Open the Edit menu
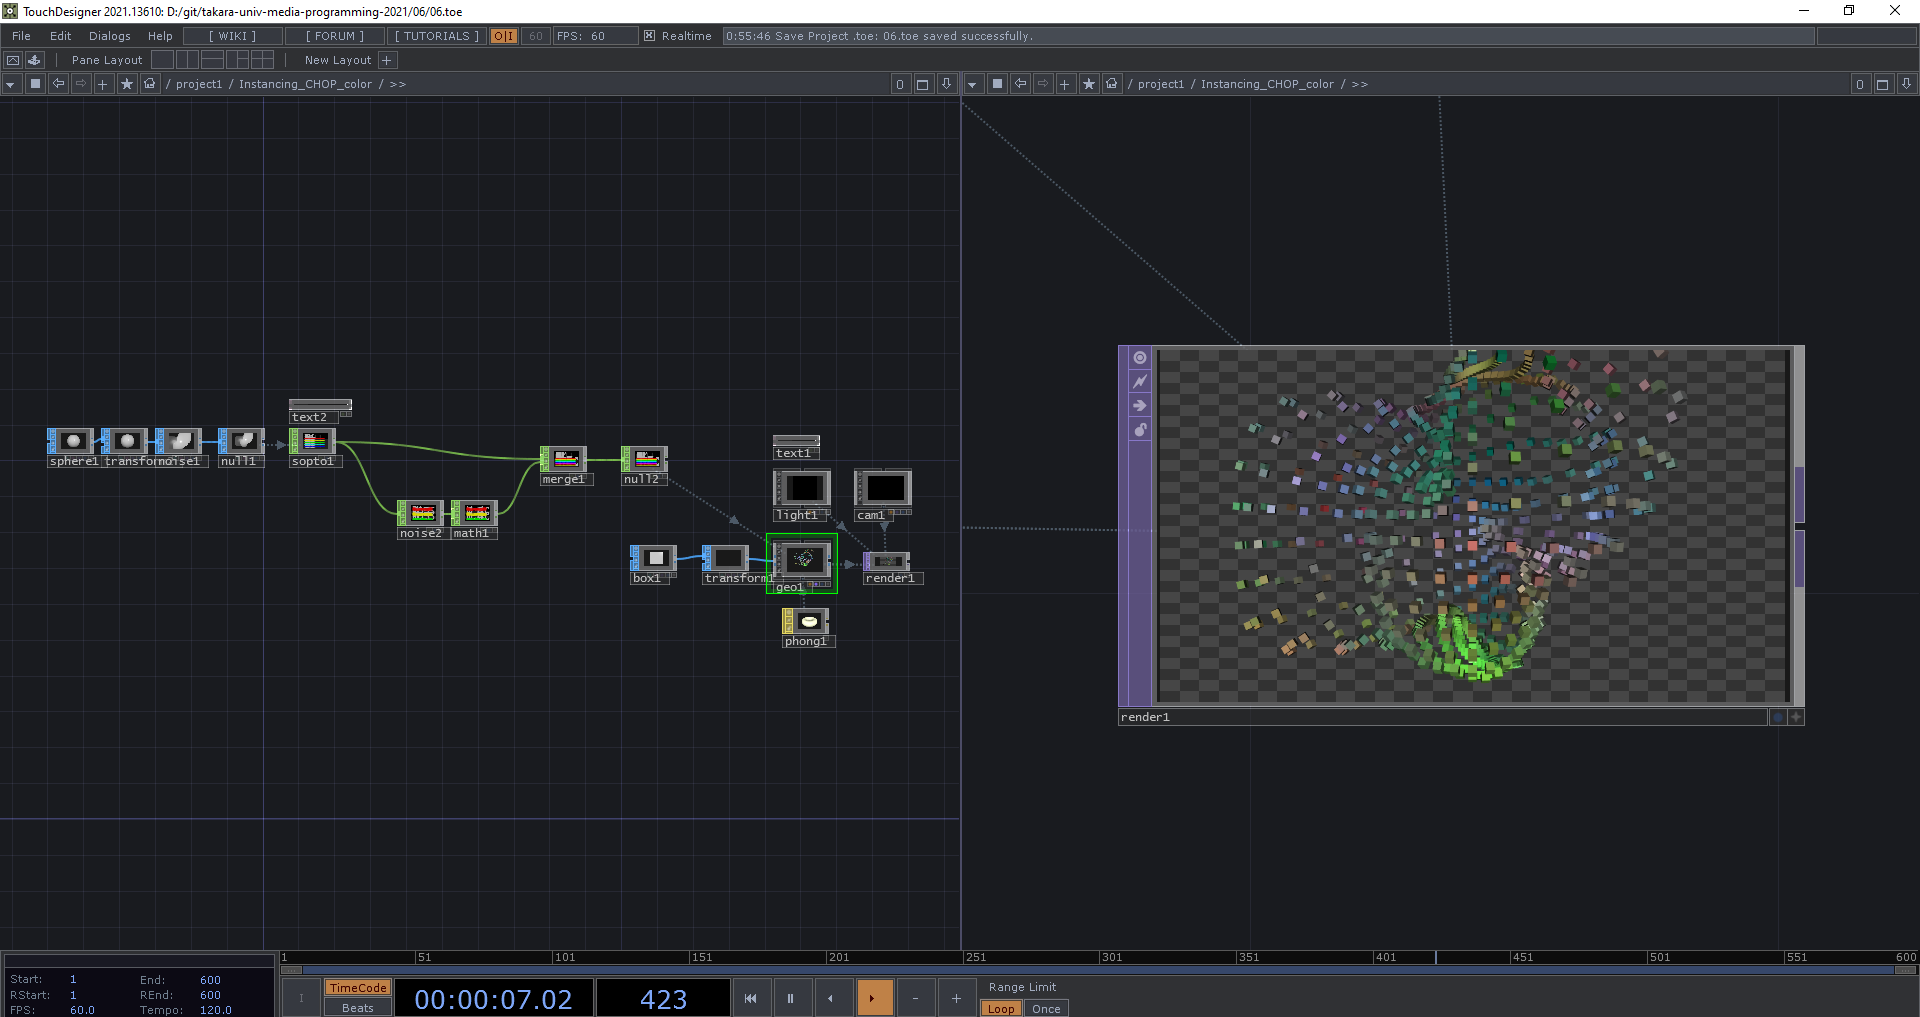The image size is (1920, 1017). pyautogui.click(x=61, y=36)
